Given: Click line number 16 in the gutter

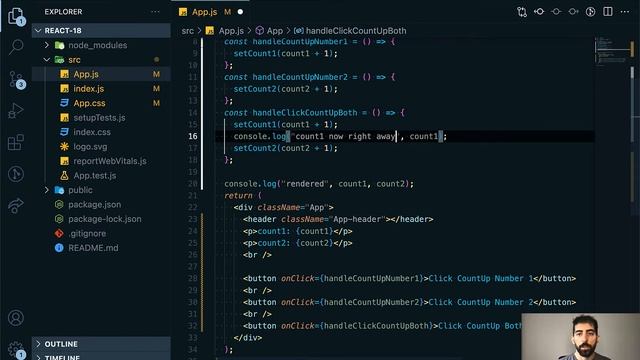Looking at the screenshot, I should pos(193,136).
